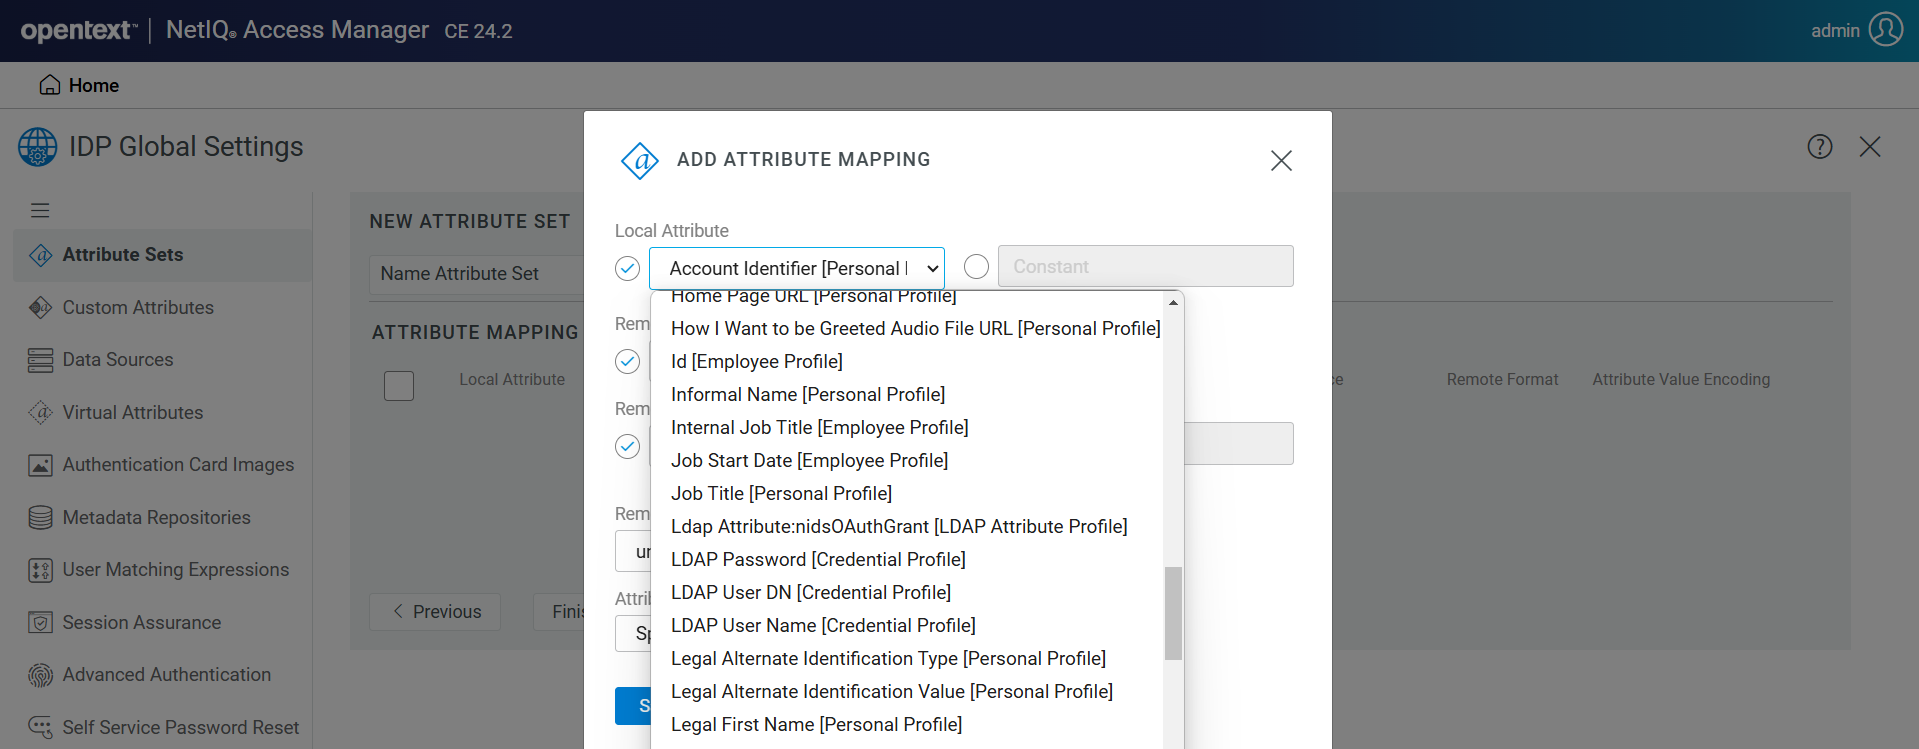Click the Attribute Sets sidebar icon
Screen dimensions: 1919x749
(x=41, y=255)
